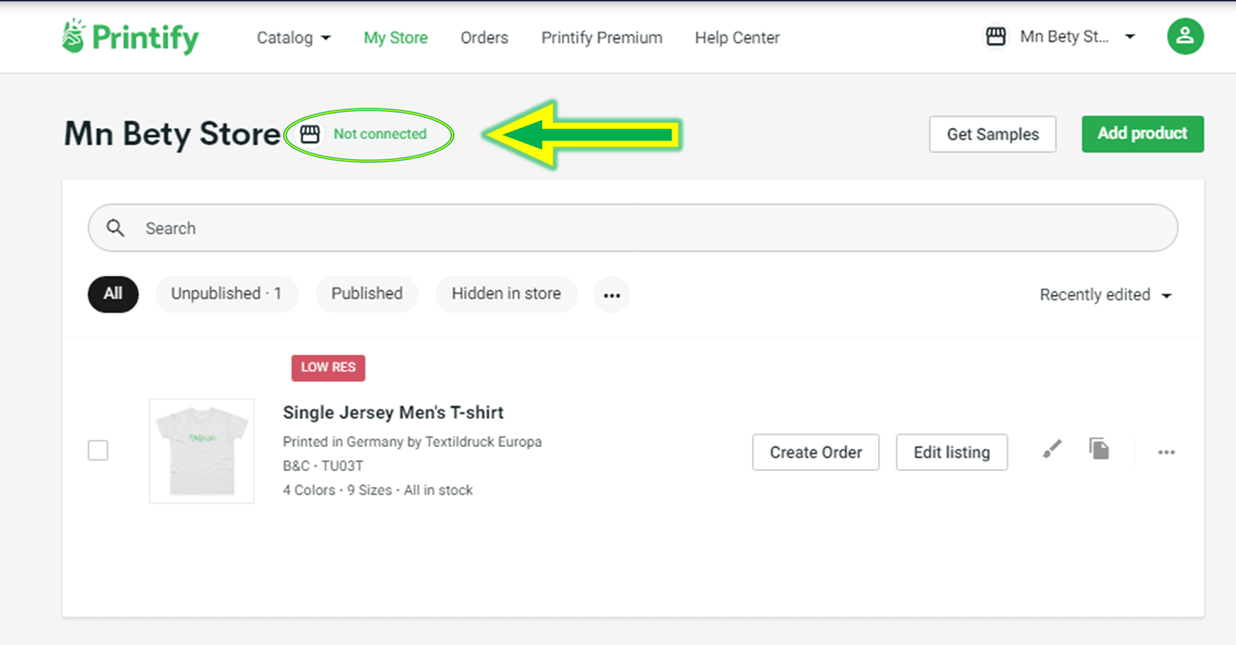Select the All filter tab
This screenshot has width=1236, height=645.
click(x=113, y=294)
